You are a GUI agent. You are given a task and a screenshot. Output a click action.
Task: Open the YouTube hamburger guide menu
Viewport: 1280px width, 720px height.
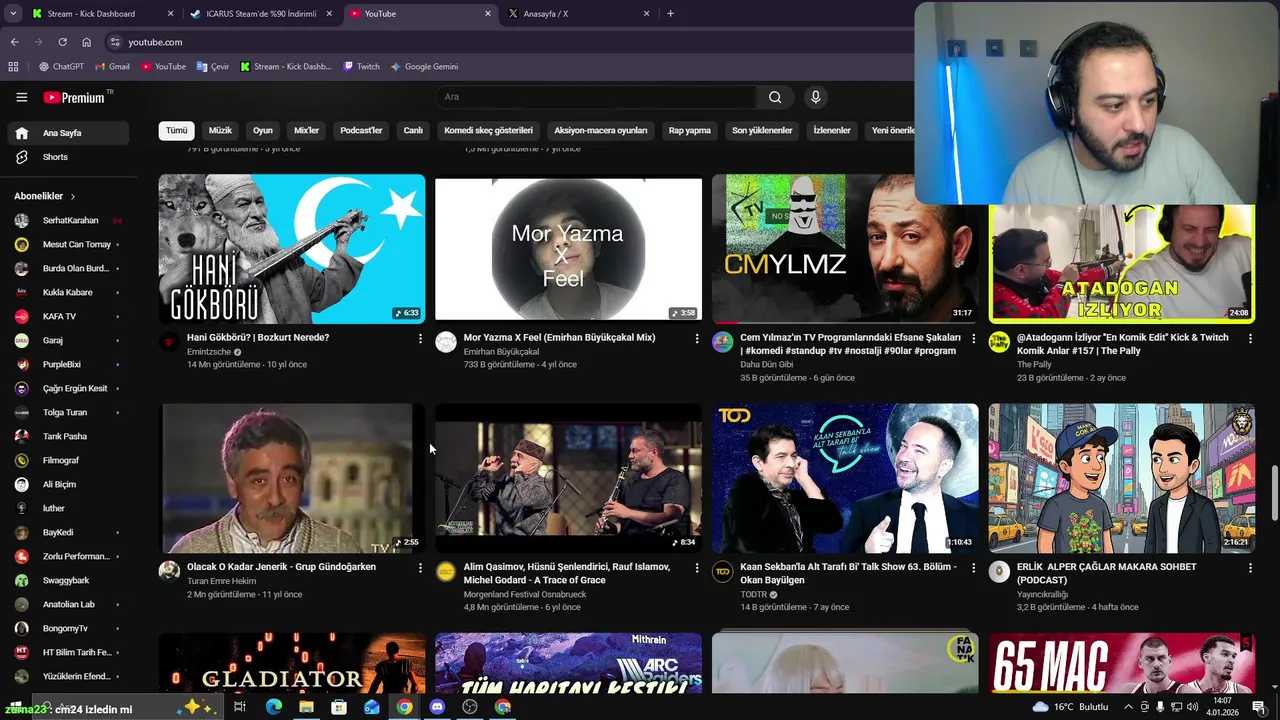point(21,97)
